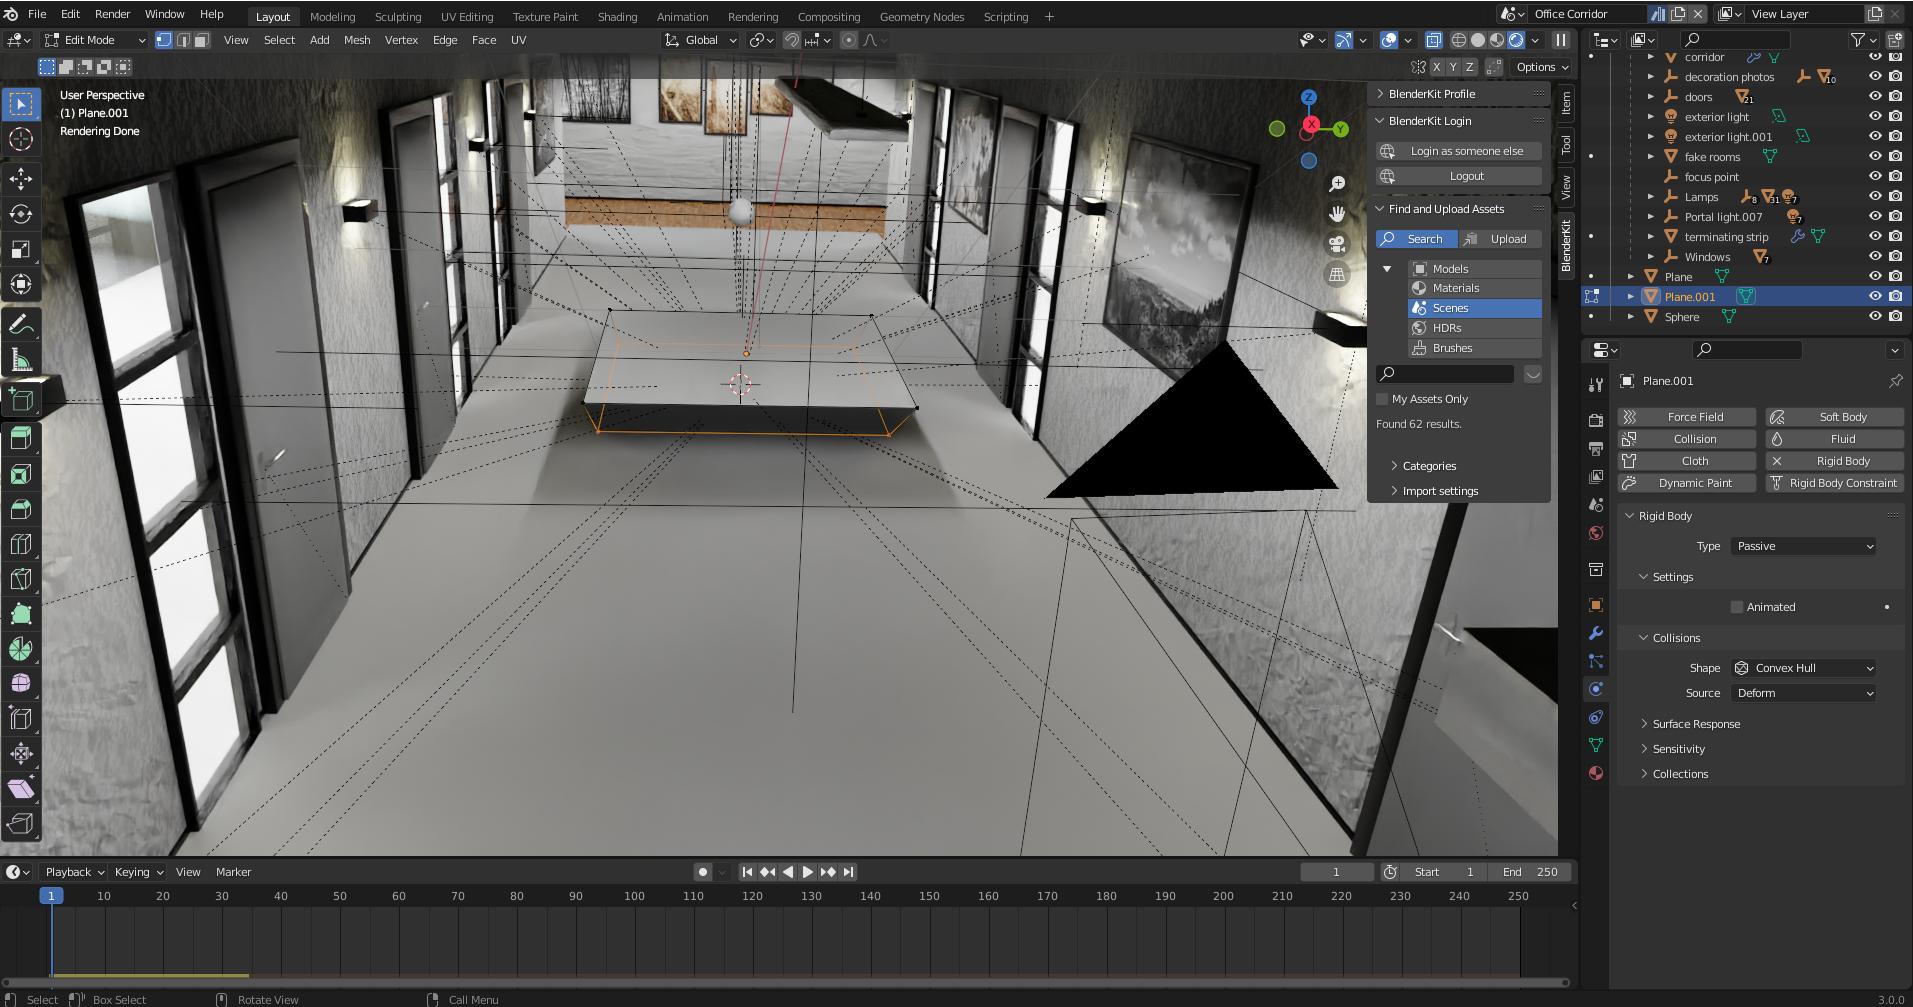Open the Global transform orientation dropdown
The image size is (1913, 1007).
[x=700, y=40]
